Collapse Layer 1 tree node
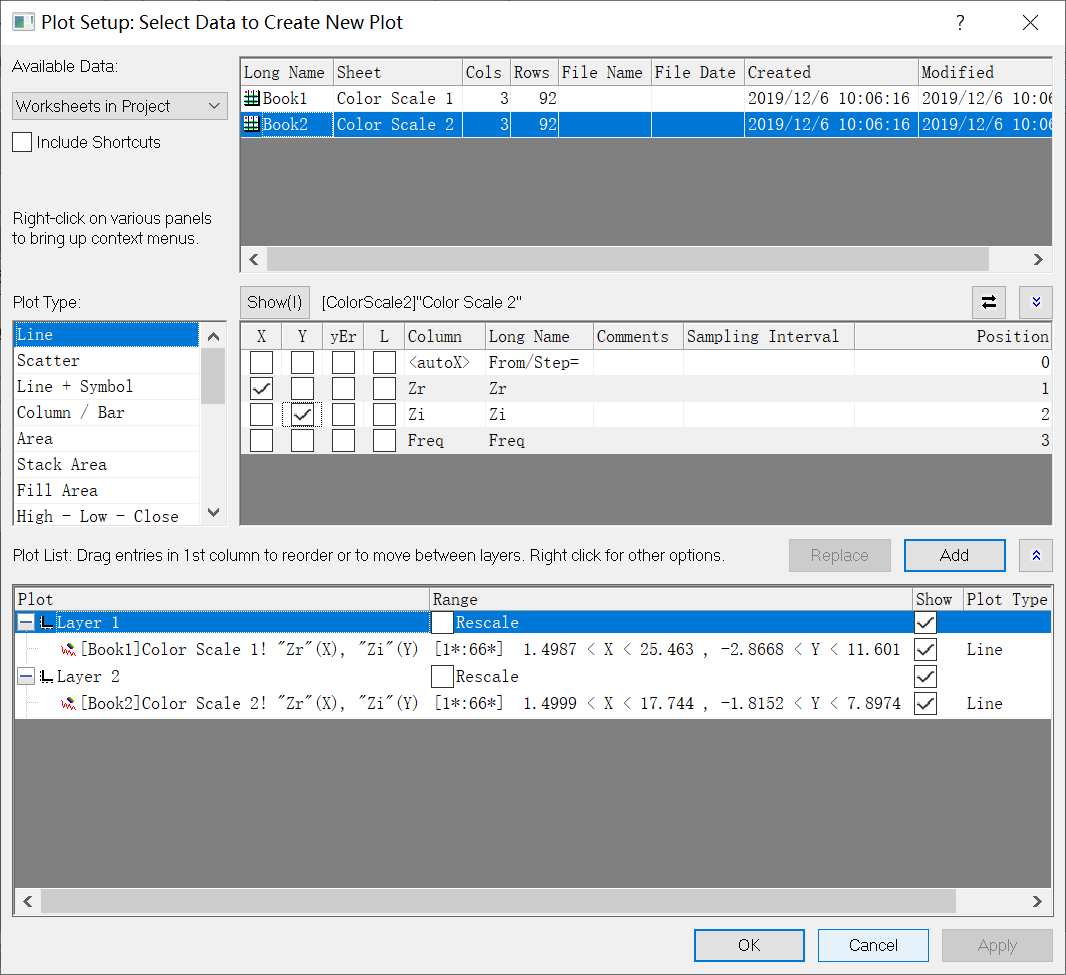 [26, 622]
